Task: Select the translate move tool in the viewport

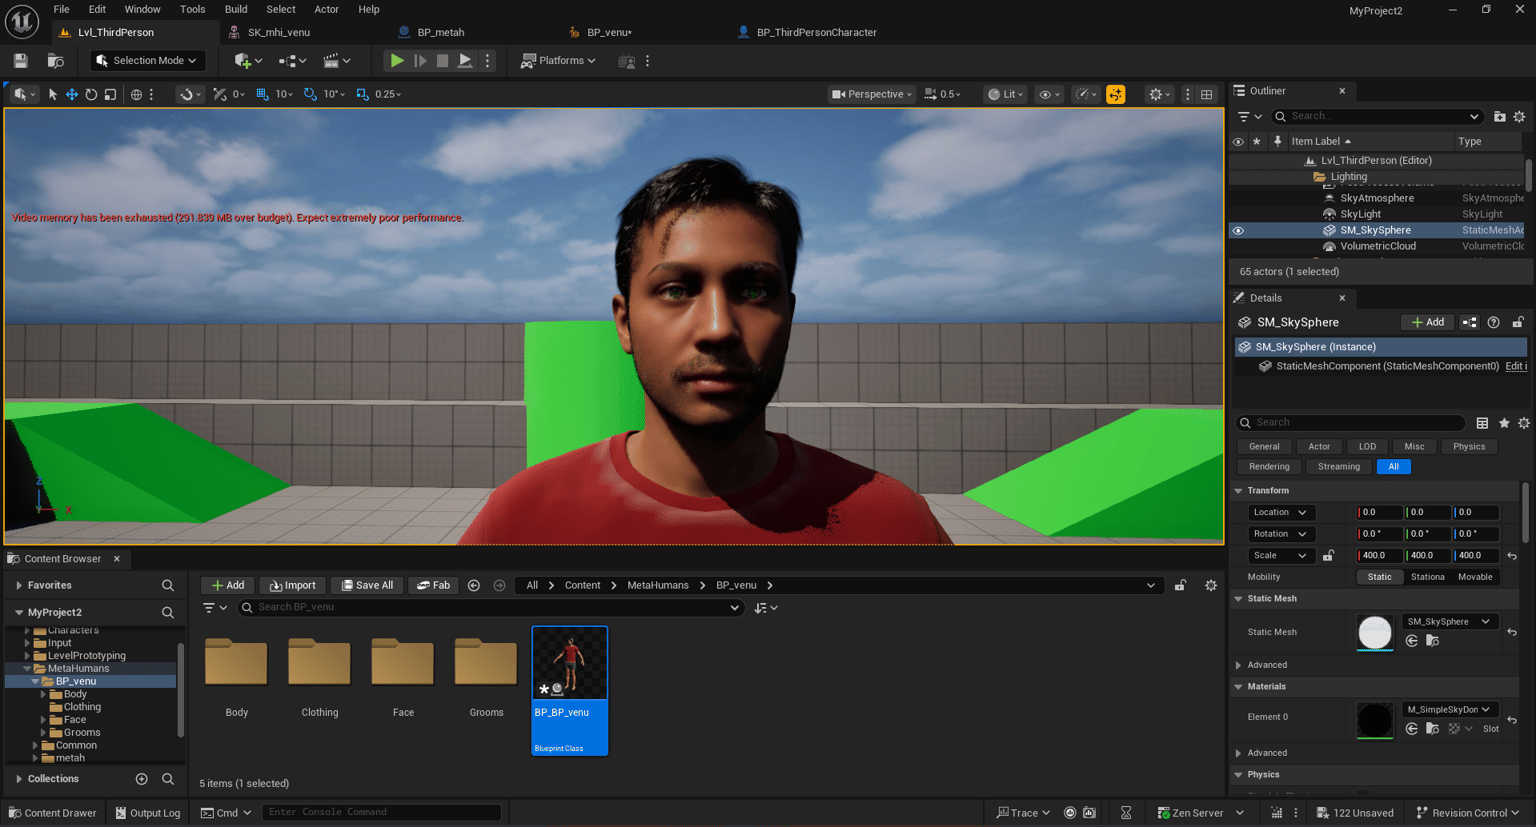Action: [x=72, y=94]
